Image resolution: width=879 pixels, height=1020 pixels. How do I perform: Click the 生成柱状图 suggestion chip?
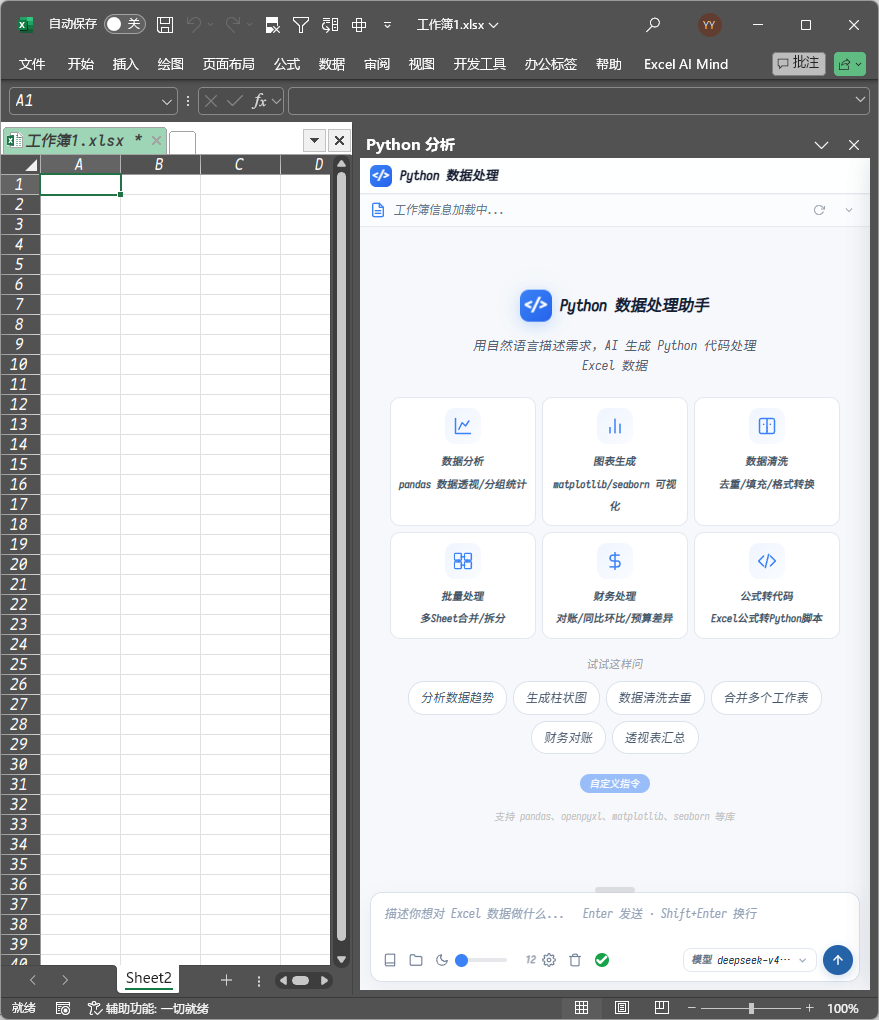556,698
